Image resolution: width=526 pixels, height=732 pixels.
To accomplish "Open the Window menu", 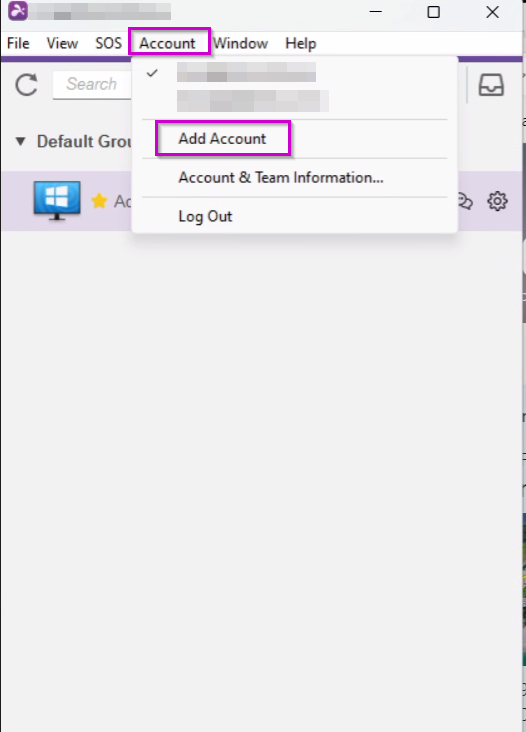I will pyautogui.click(x=240, y=43).
